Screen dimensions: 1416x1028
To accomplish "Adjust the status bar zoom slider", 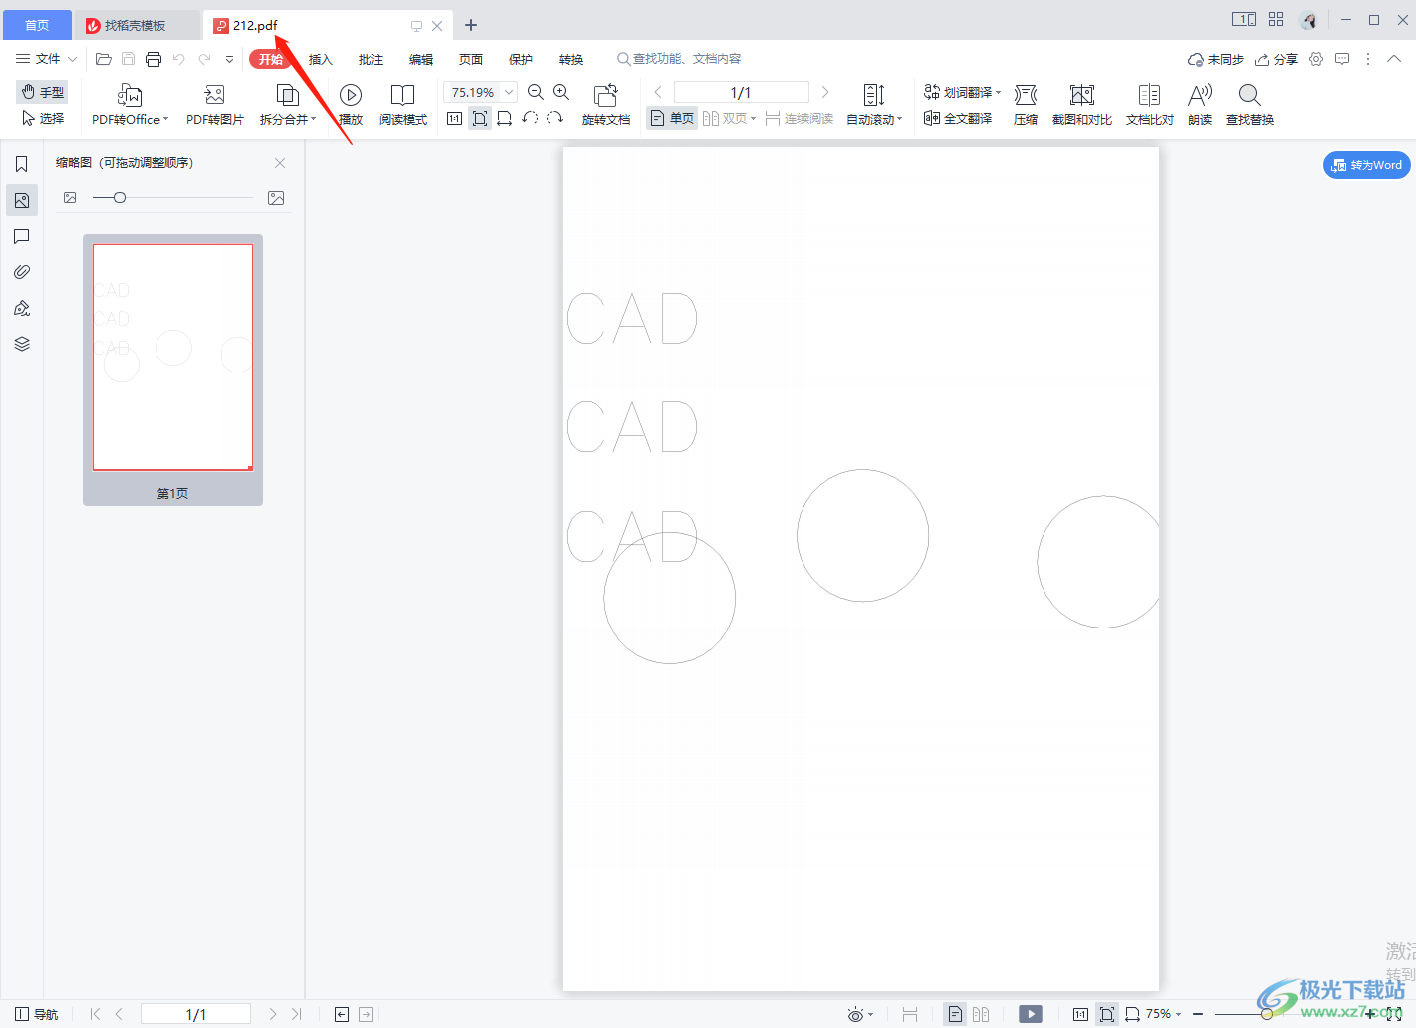I will pyautogui.click(x=1267, y=1014).
